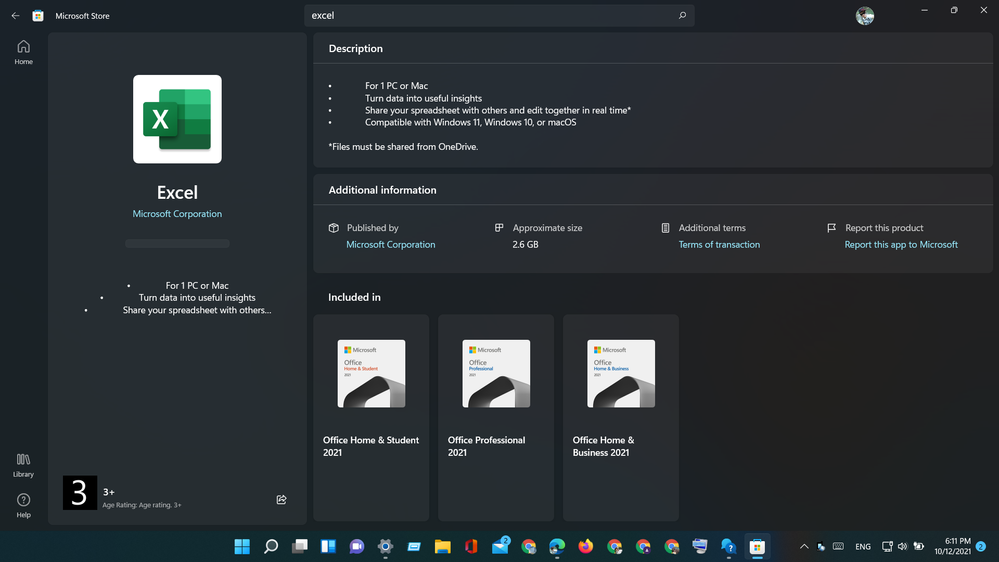Open File Explorer from taskbar
This screenshot has width=999, height=562.
coord(443,546)
